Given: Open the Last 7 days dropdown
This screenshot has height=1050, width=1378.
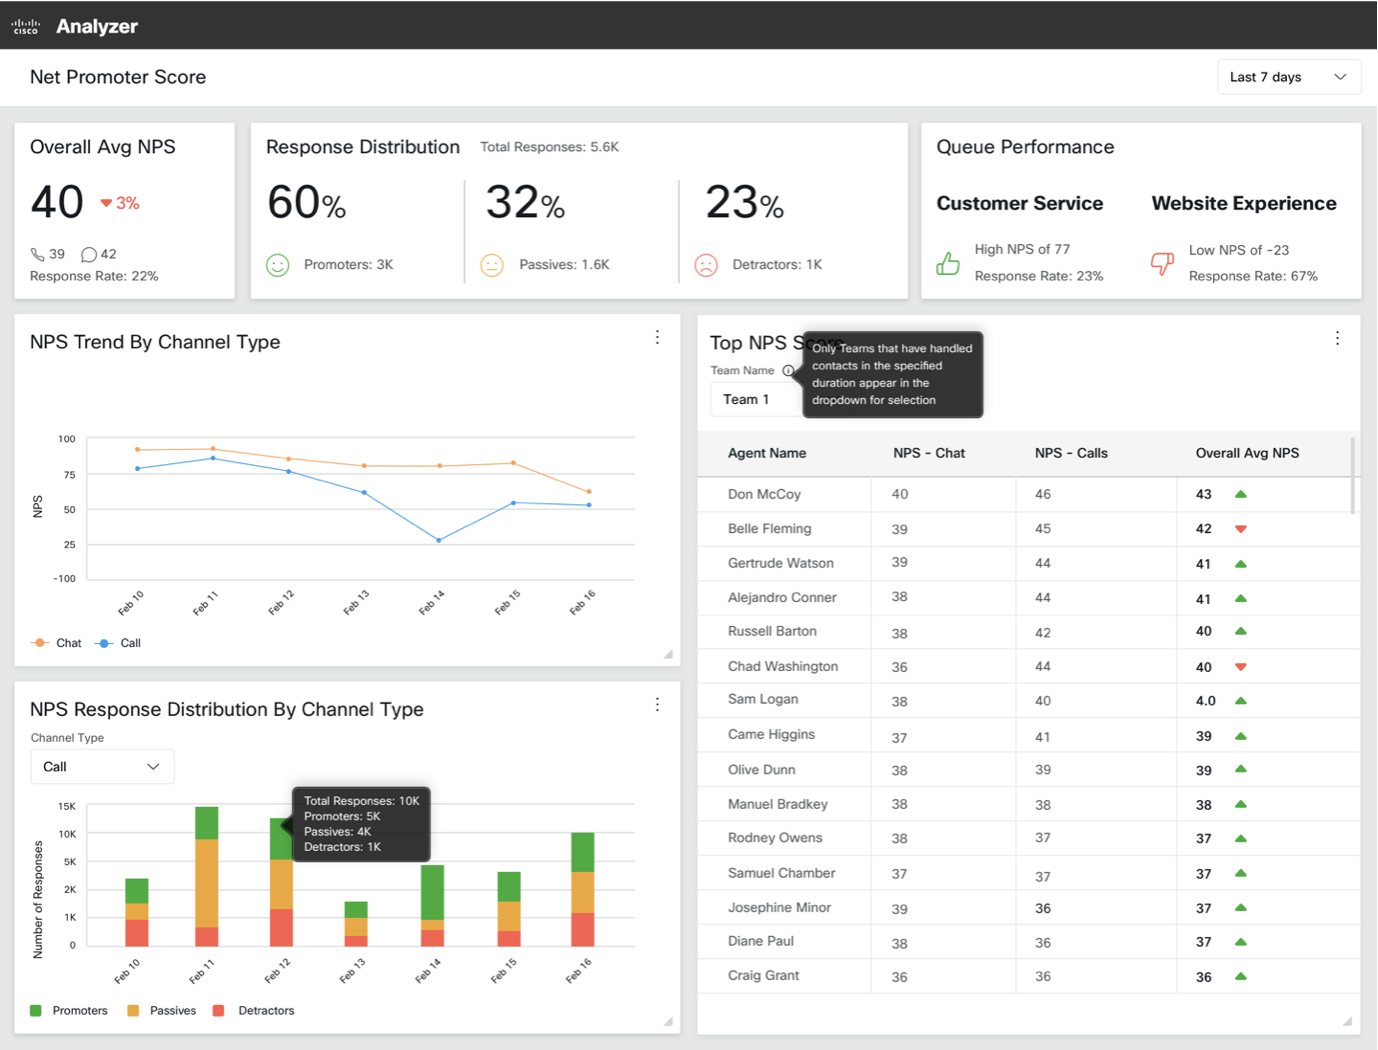Looking at the screenshot, I should [1288, 77].
